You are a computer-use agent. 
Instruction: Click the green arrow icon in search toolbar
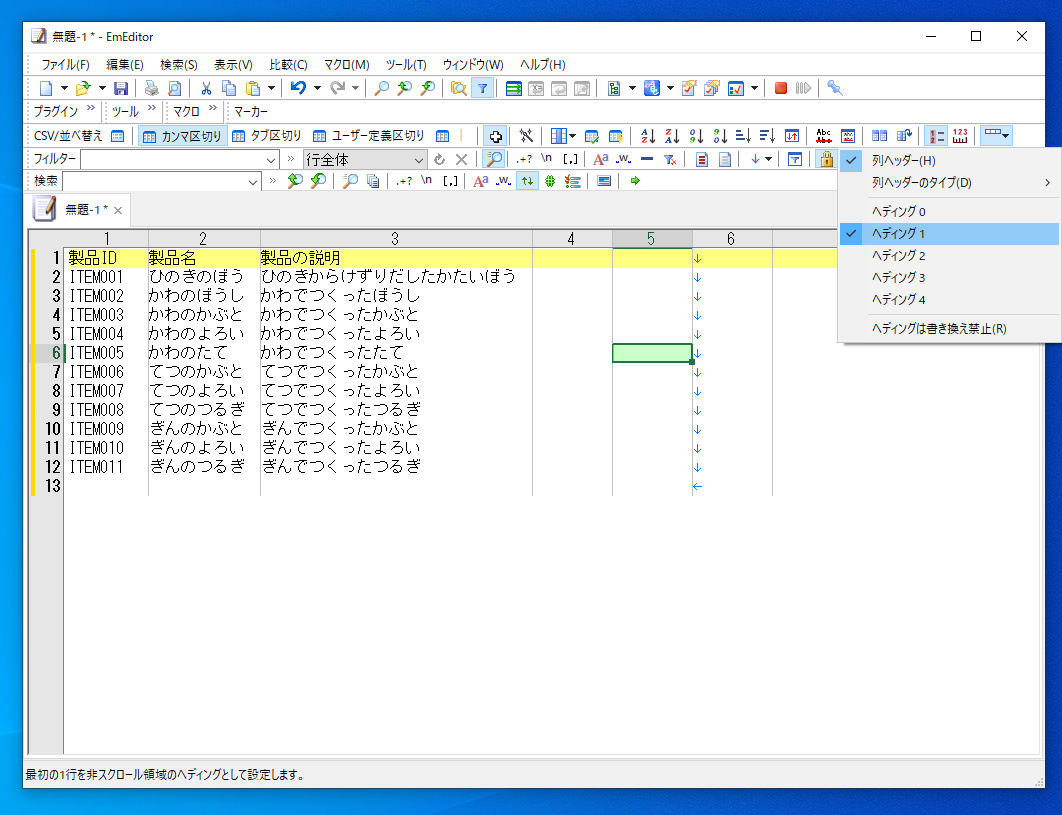click(x=635, y=181)
